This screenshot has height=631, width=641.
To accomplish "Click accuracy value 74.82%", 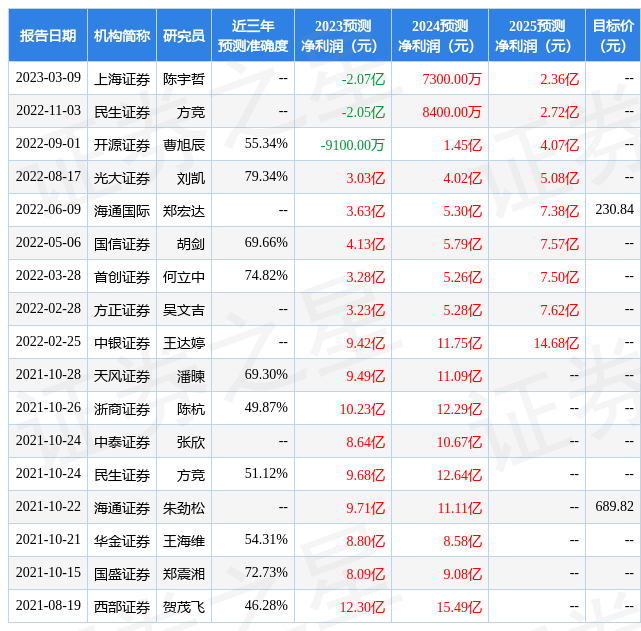I will click(266, 275).
